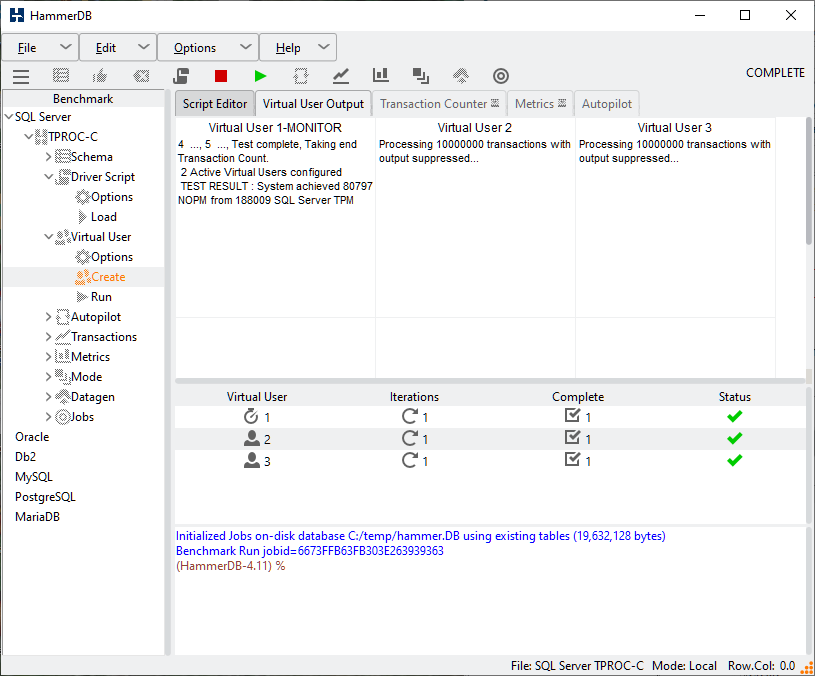The height and width of the screenshot is (676, 815).
Task: Collapse the TPROC-C tree node
Action: [x=29, y=137]
